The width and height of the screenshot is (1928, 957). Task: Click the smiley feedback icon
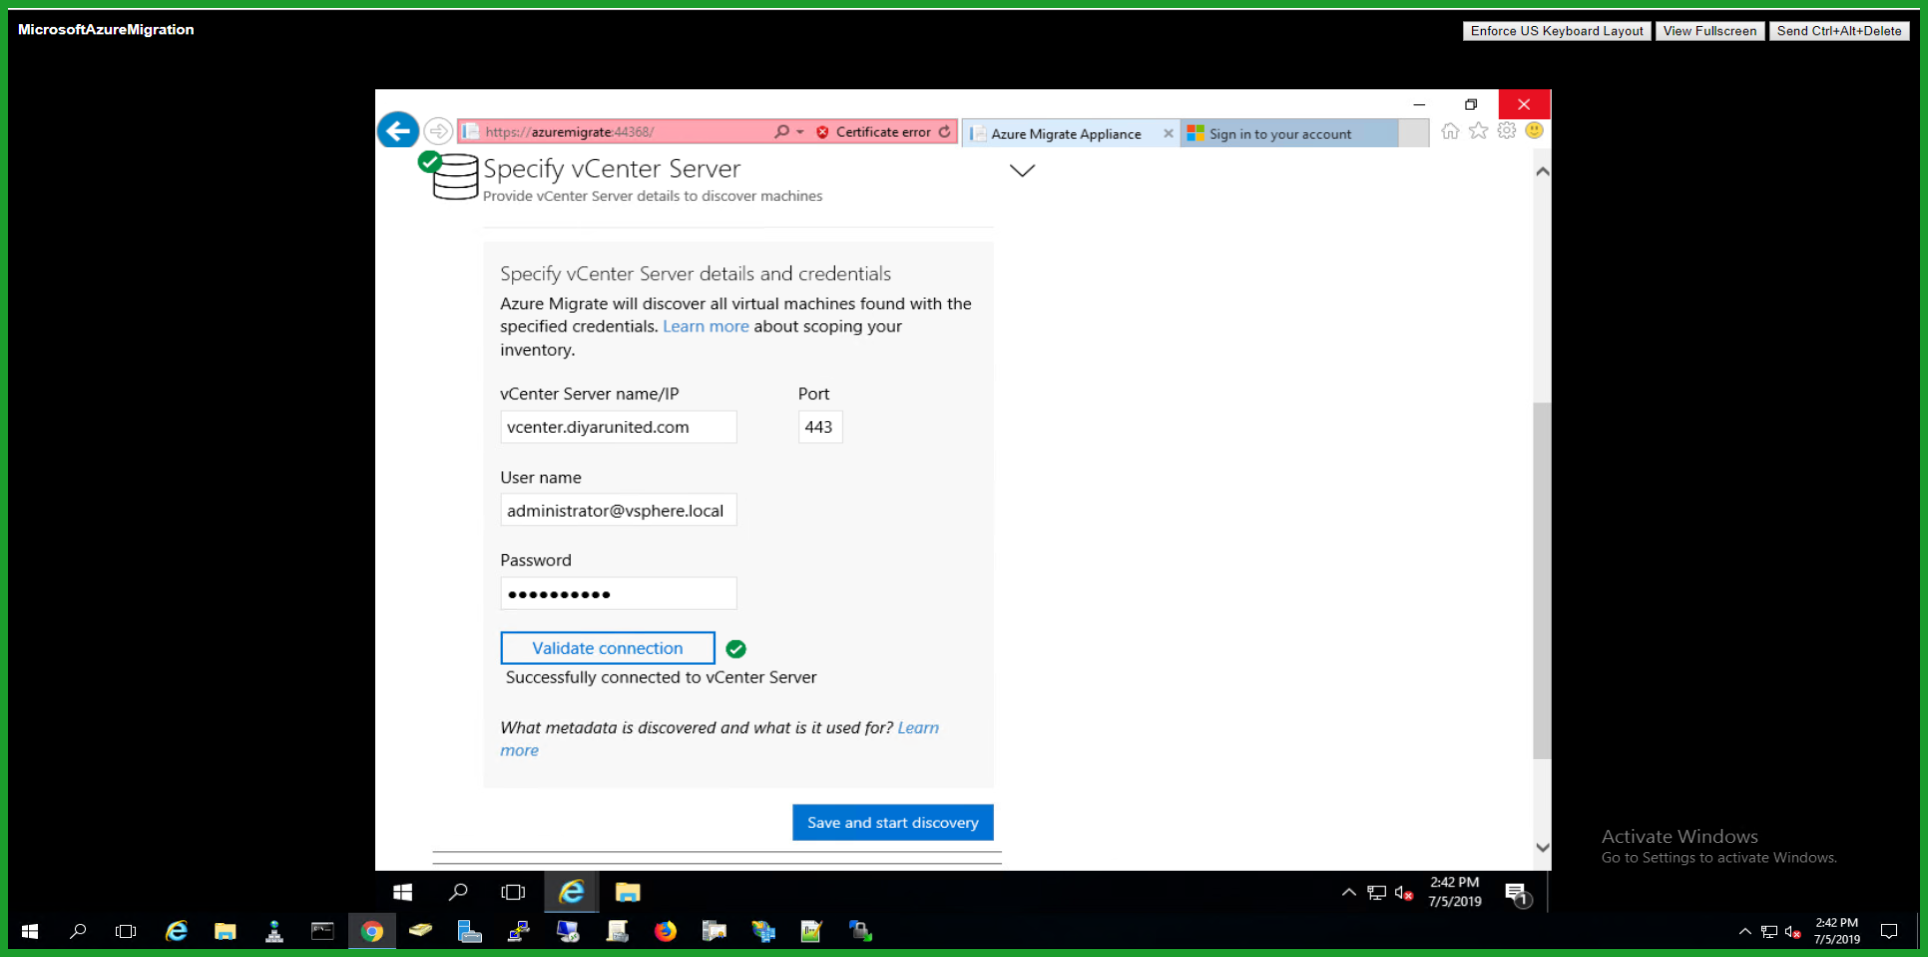(x=1535, y=131)
